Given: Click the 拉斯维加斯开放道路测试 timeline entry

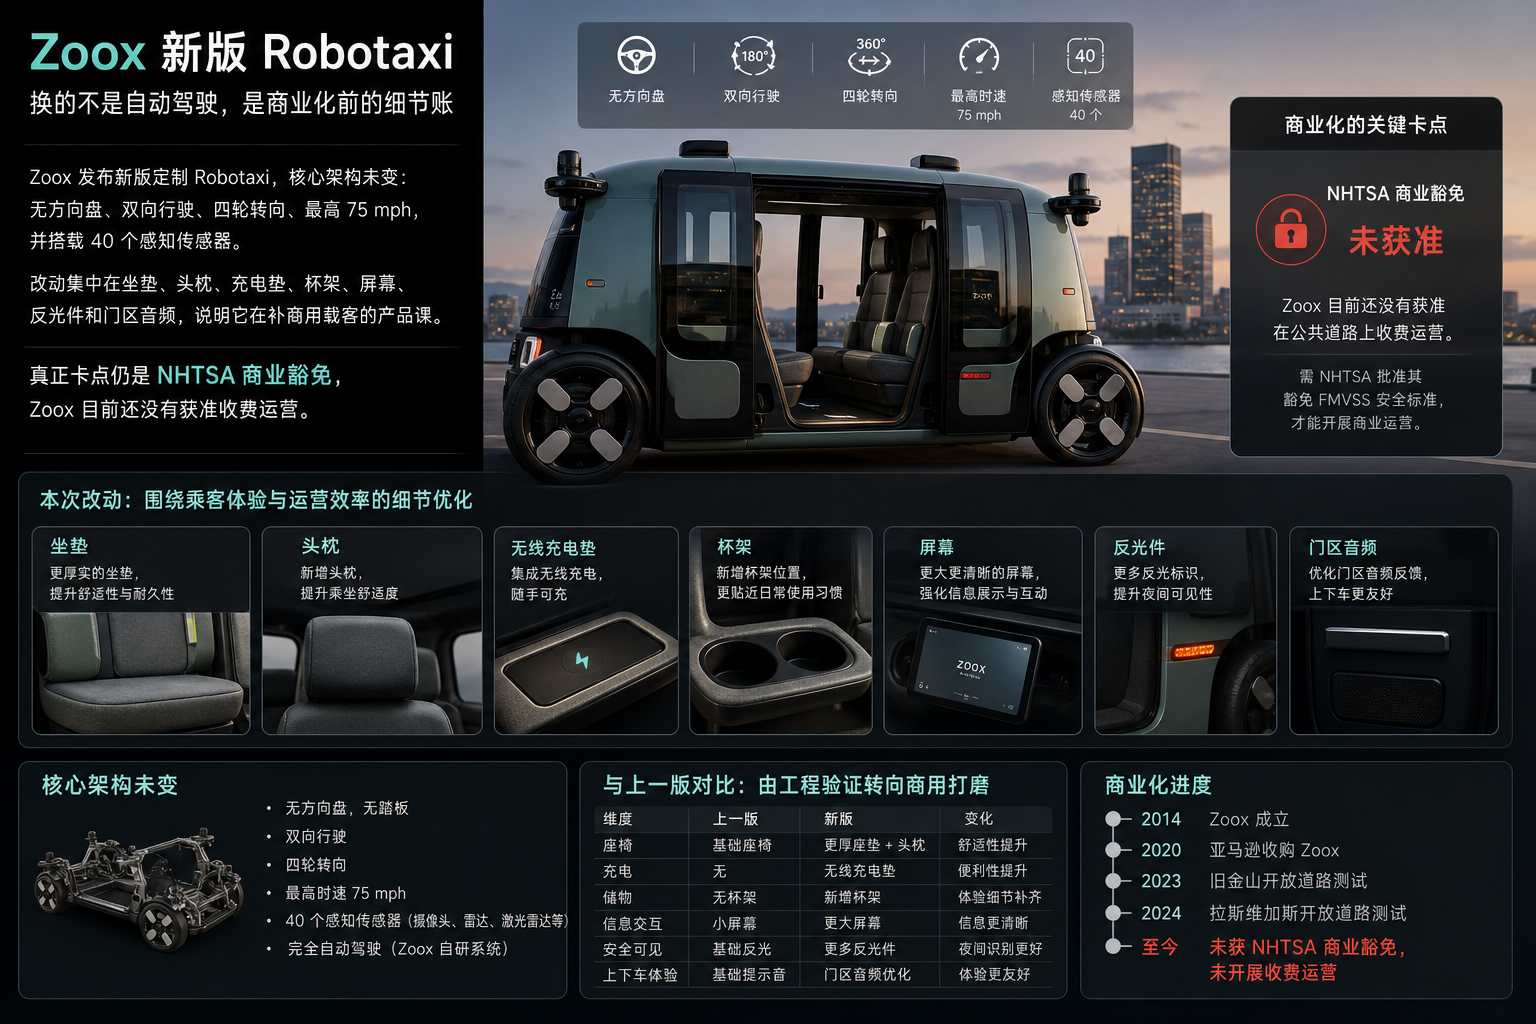Looking at the screenshot, I should (1307, 913).
